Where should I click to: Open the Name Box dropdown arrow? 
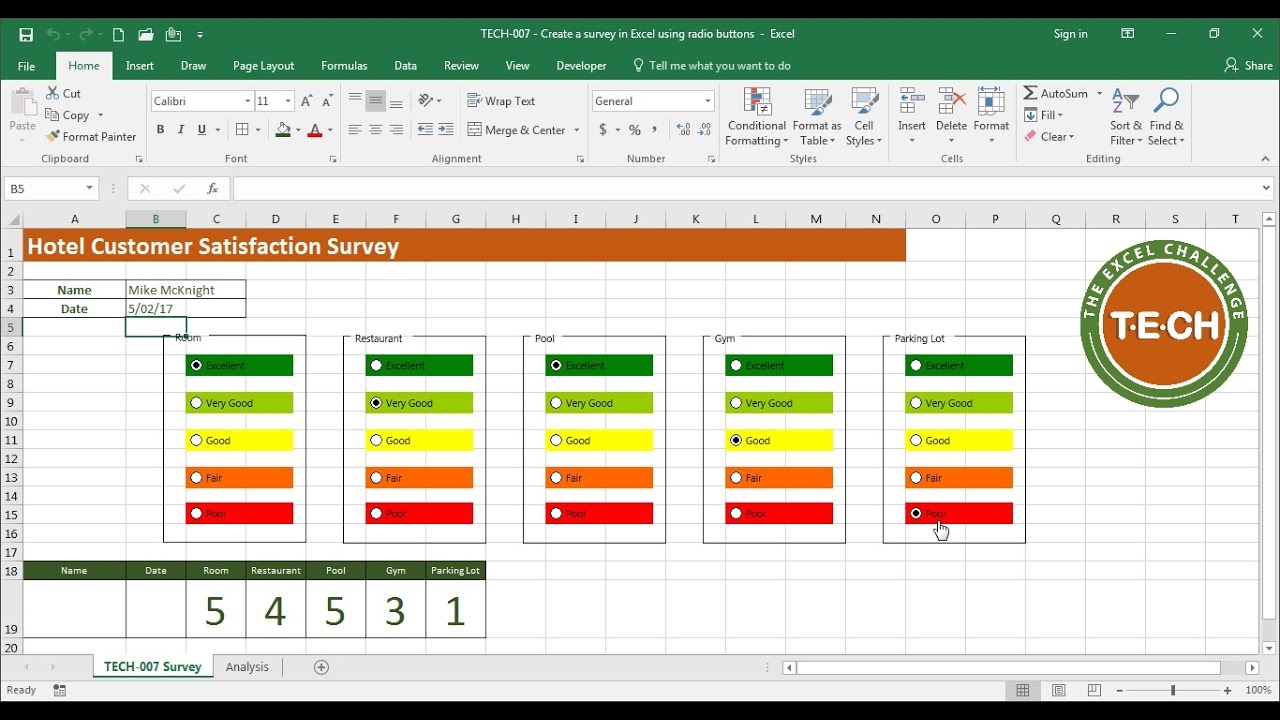(89, 188)
